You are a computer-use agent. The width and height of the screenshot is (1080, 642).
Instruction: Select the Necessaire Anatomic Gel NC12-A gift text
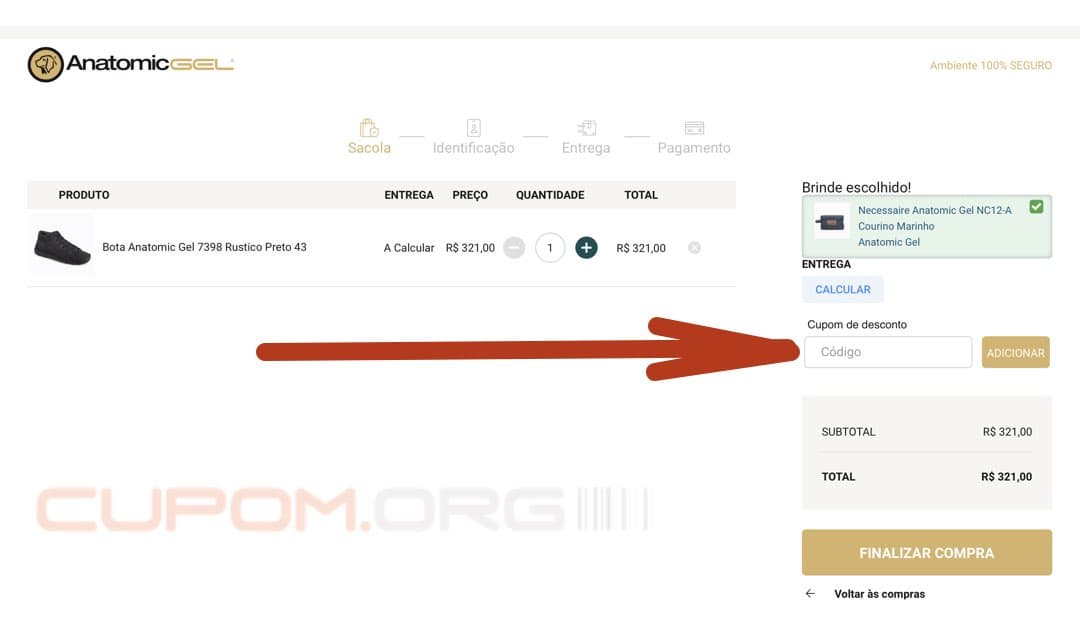[x=934, y=211]
